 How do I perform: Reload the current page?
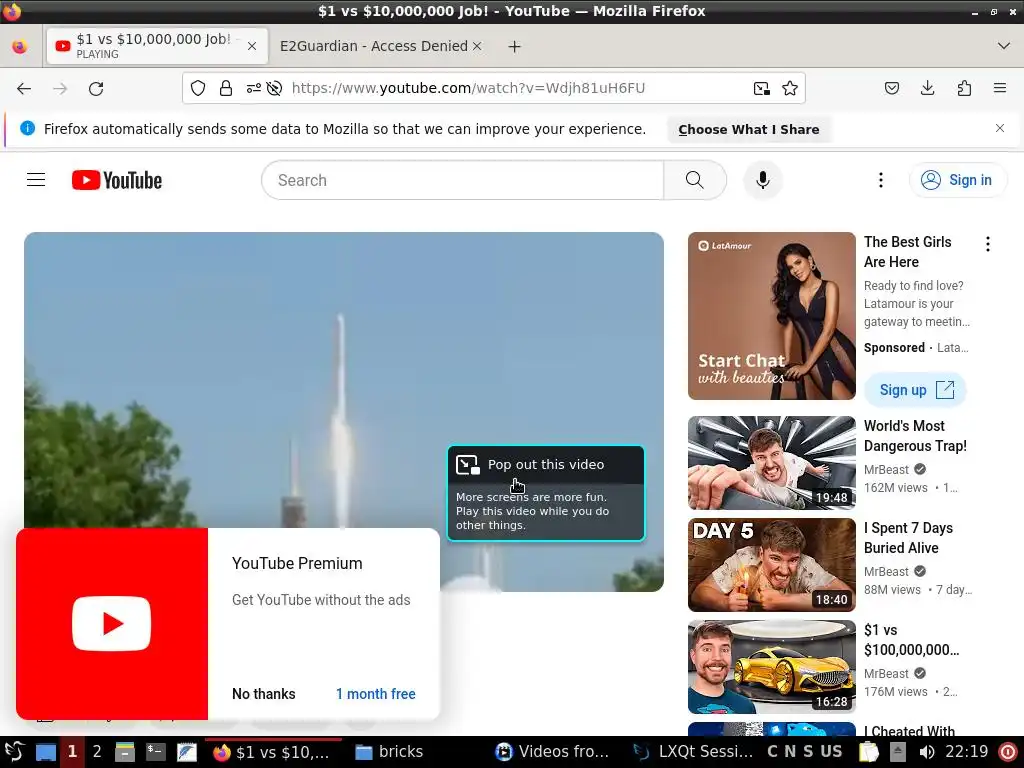[96, 88]
